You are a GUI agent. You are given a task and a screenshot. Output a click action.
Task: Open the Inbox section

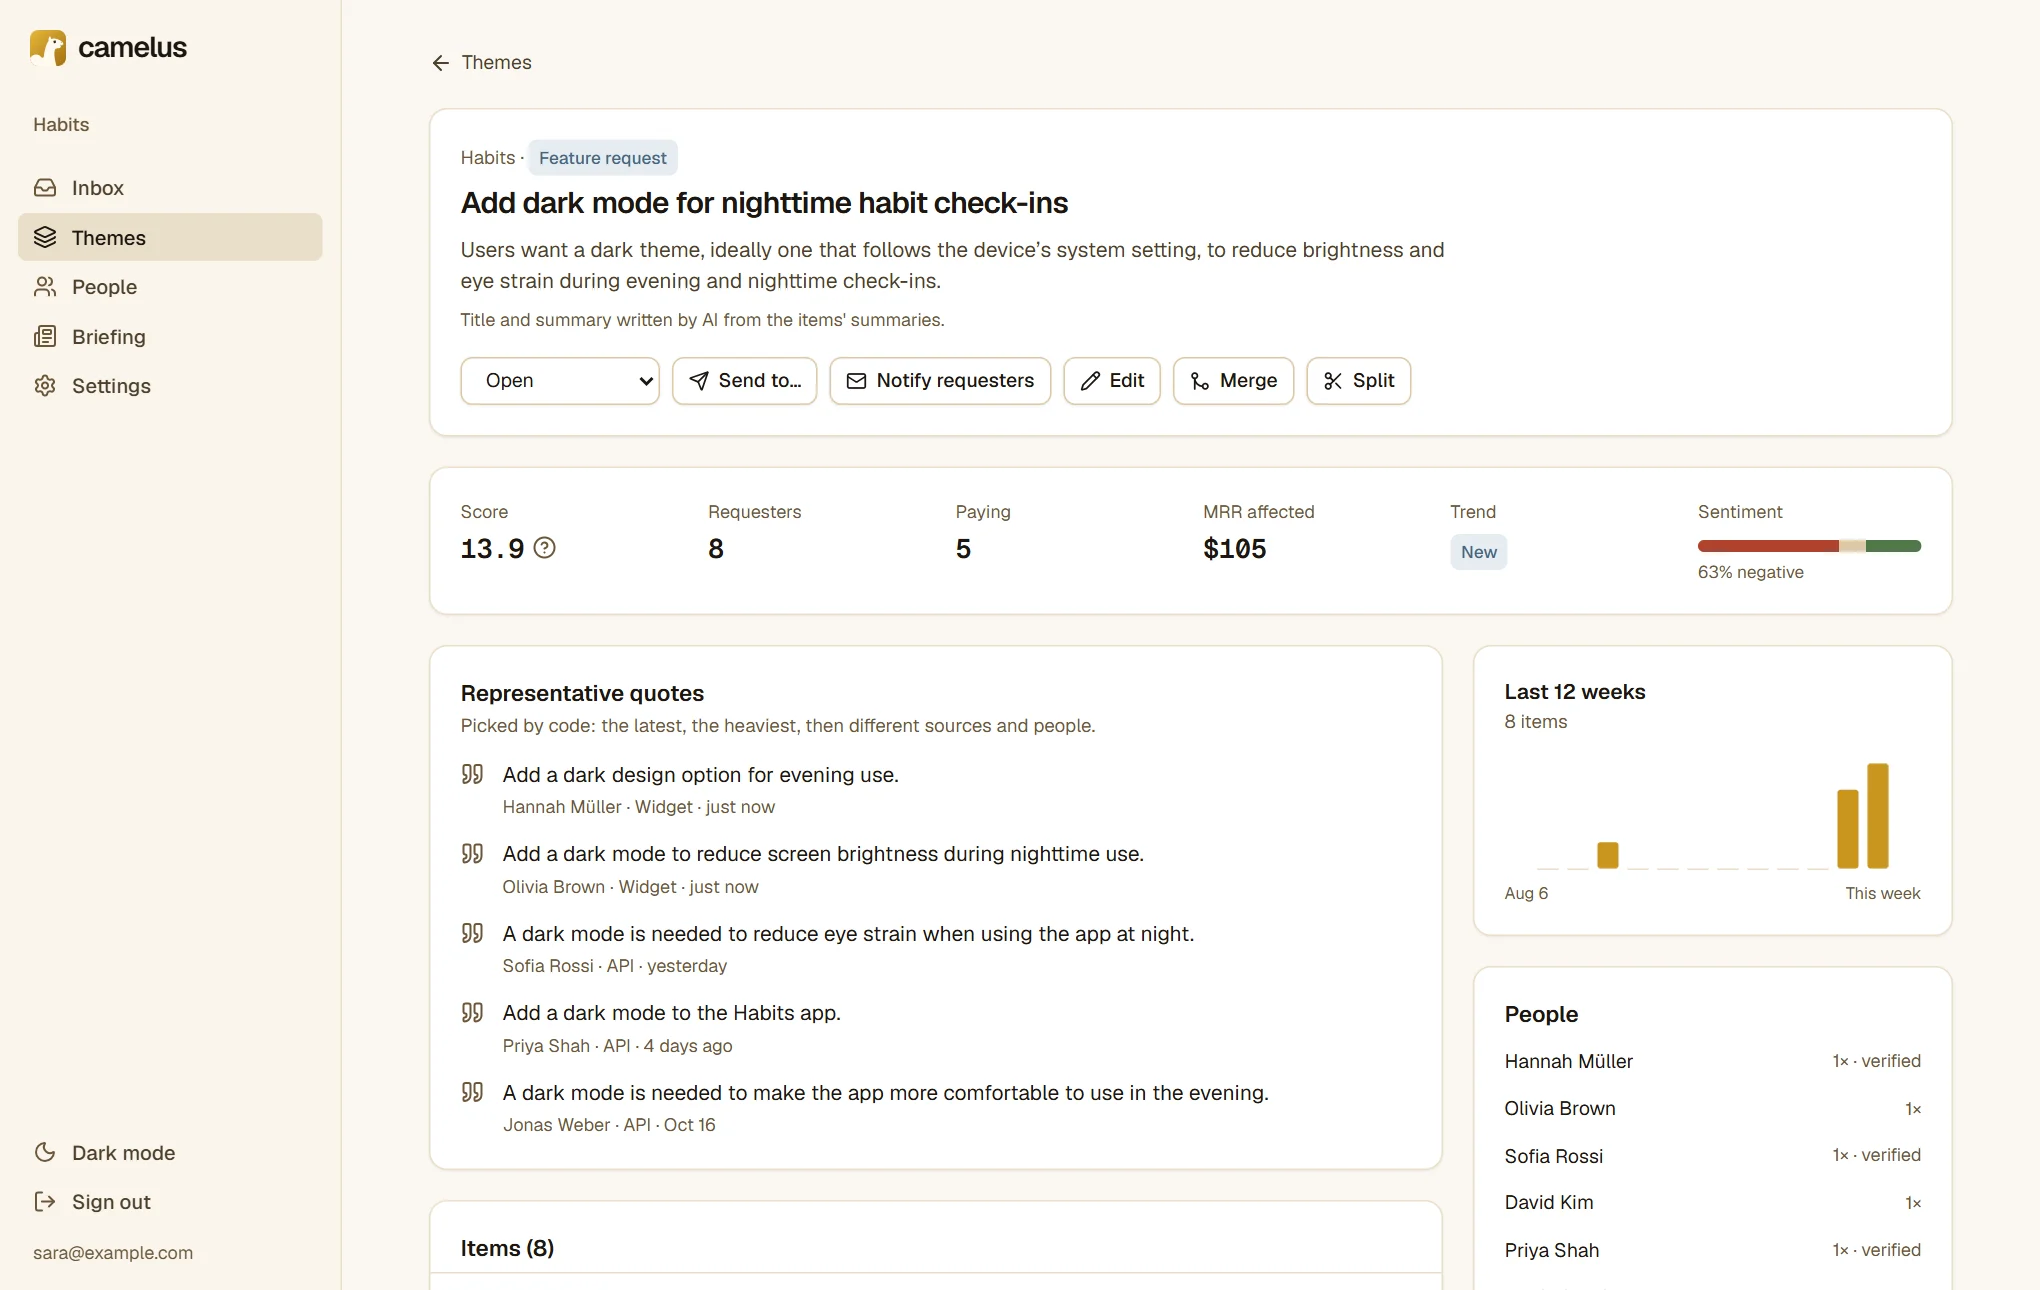[170, 188]
